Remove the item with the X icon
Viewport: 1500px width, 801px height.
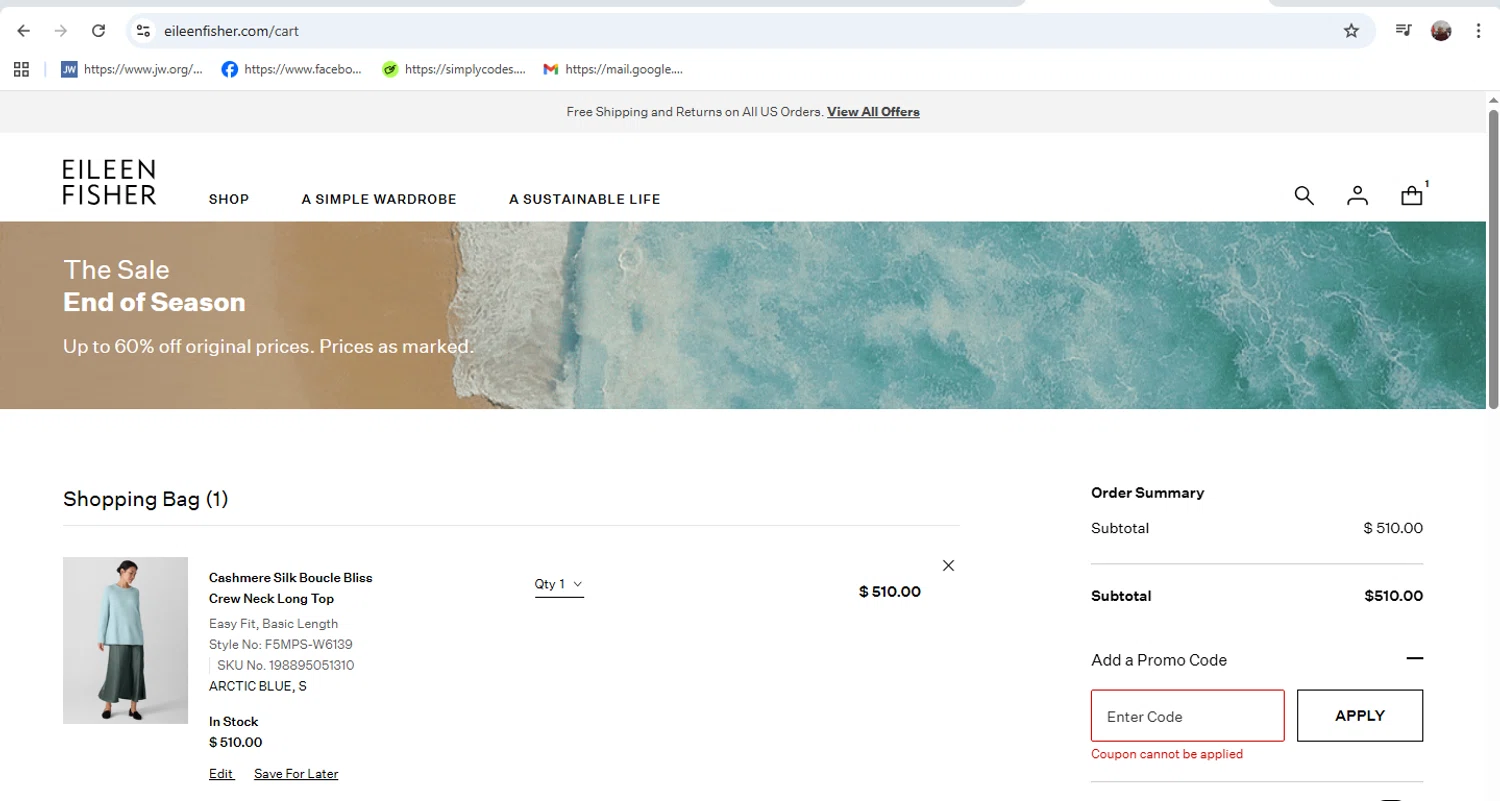pos(948,565)
